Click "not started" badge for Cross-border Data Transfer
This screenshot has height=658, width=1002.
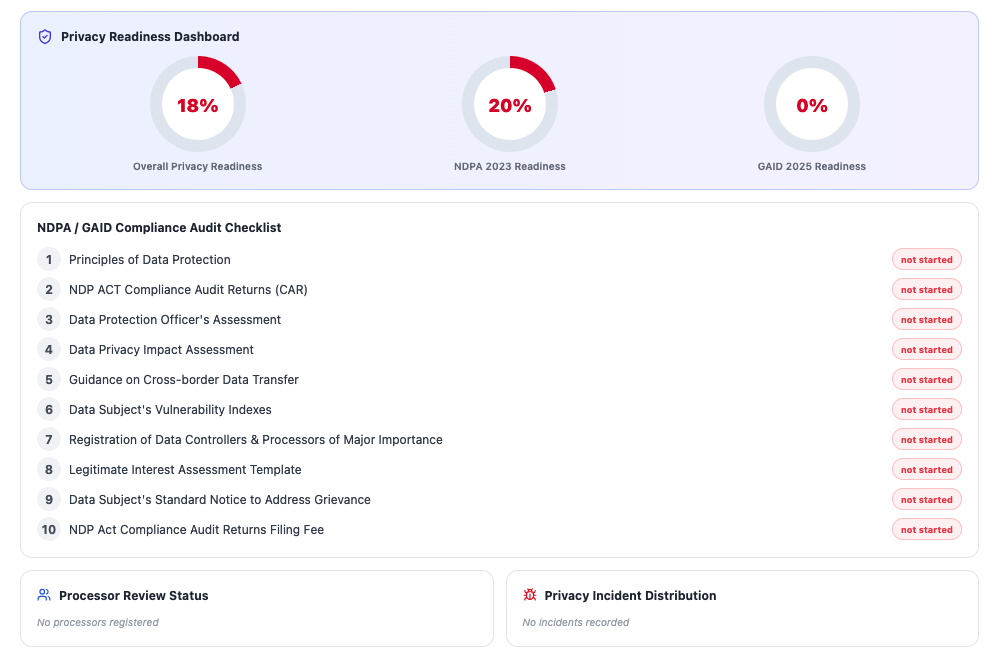point(927,380)
